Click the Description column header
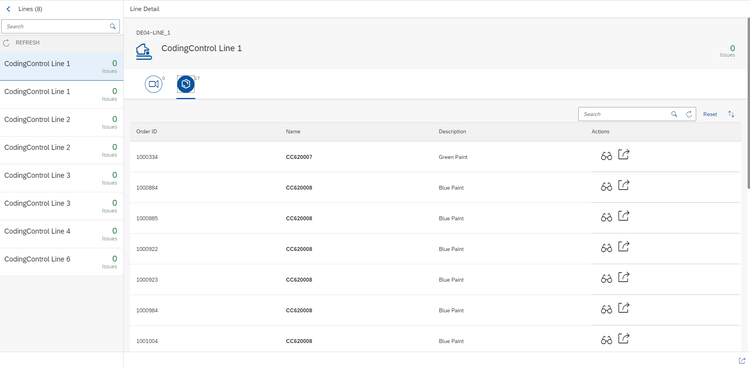 pyautogui.click(x=452, y=132)
